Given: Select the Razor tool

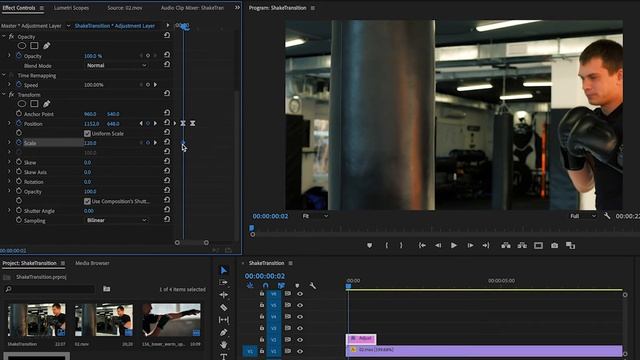Looking at the screenshot, I should pos(223,307).
